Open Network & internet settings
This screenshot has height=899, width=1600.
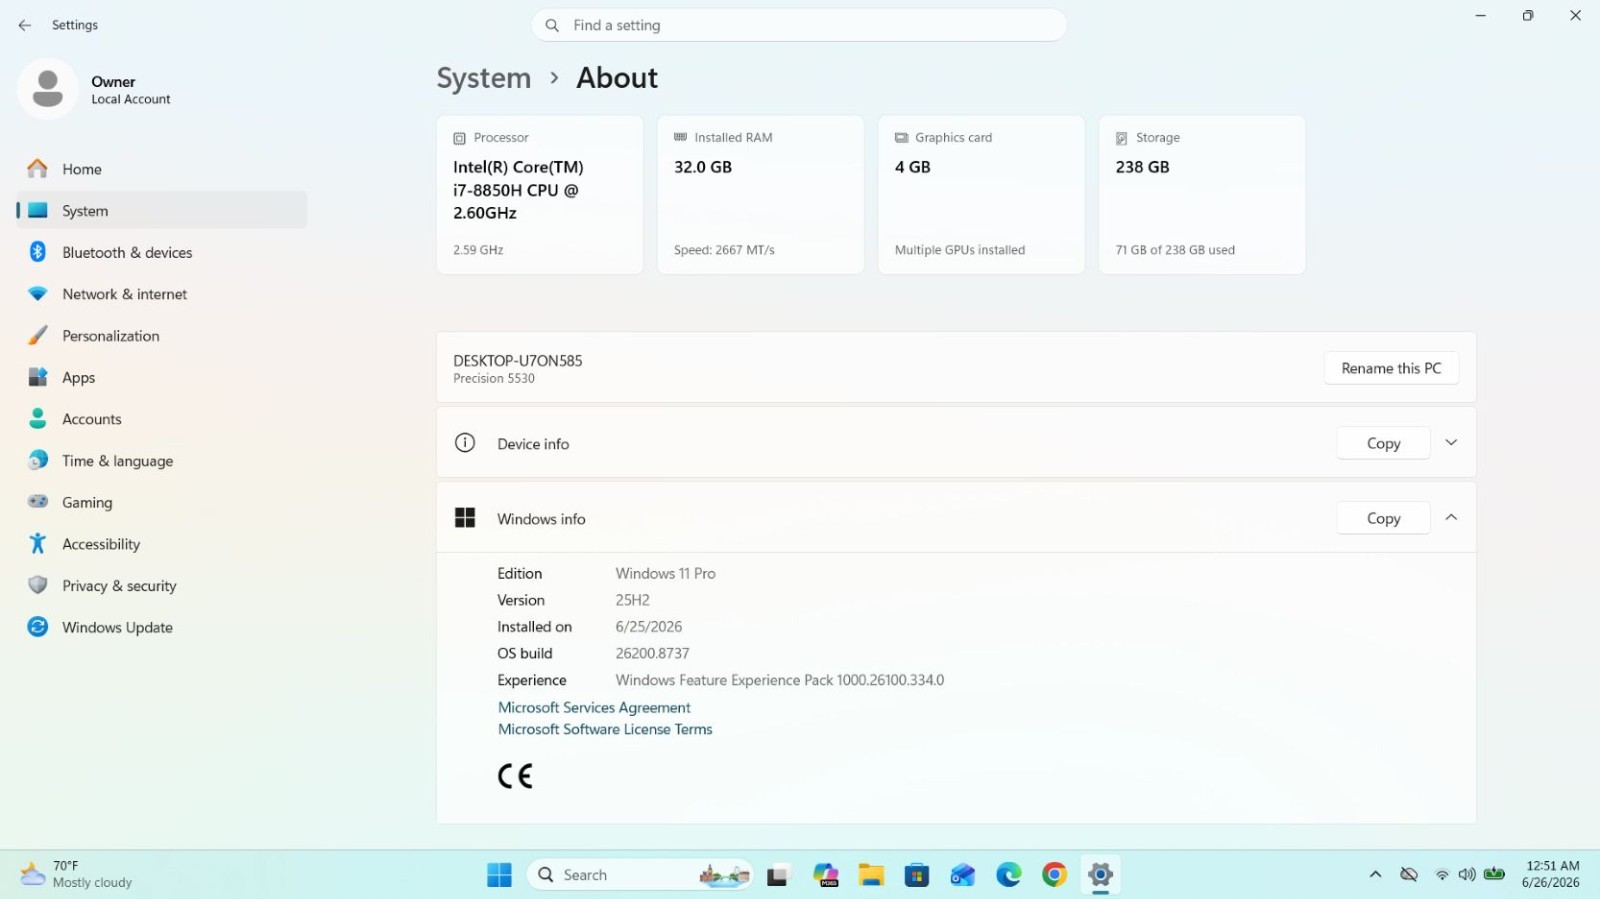[162, 294]
